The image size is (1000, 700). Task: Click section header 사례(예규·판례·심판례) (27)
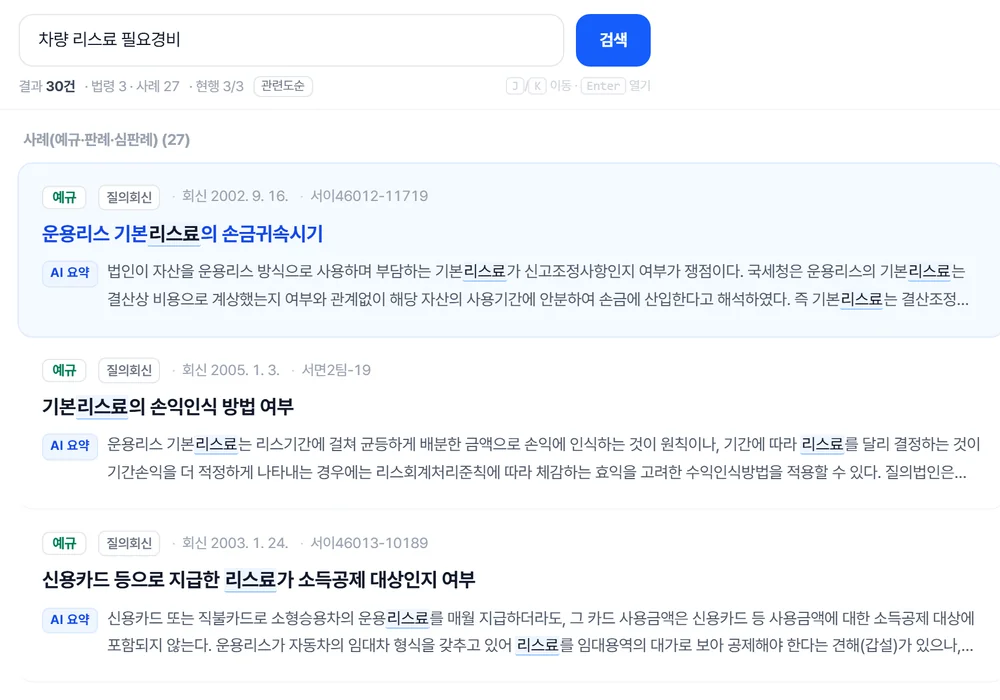point(107,140)
